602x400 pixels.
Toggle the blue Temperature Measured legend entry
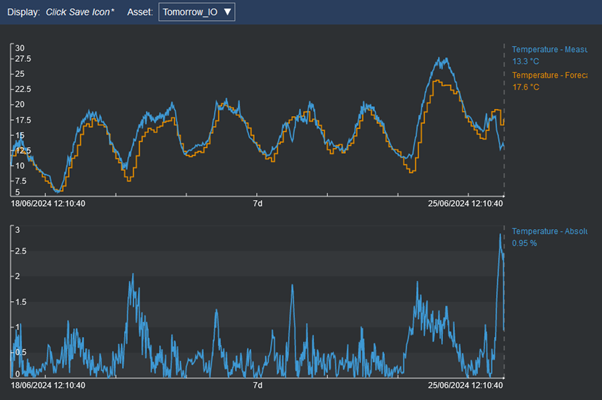pos(555,48)
